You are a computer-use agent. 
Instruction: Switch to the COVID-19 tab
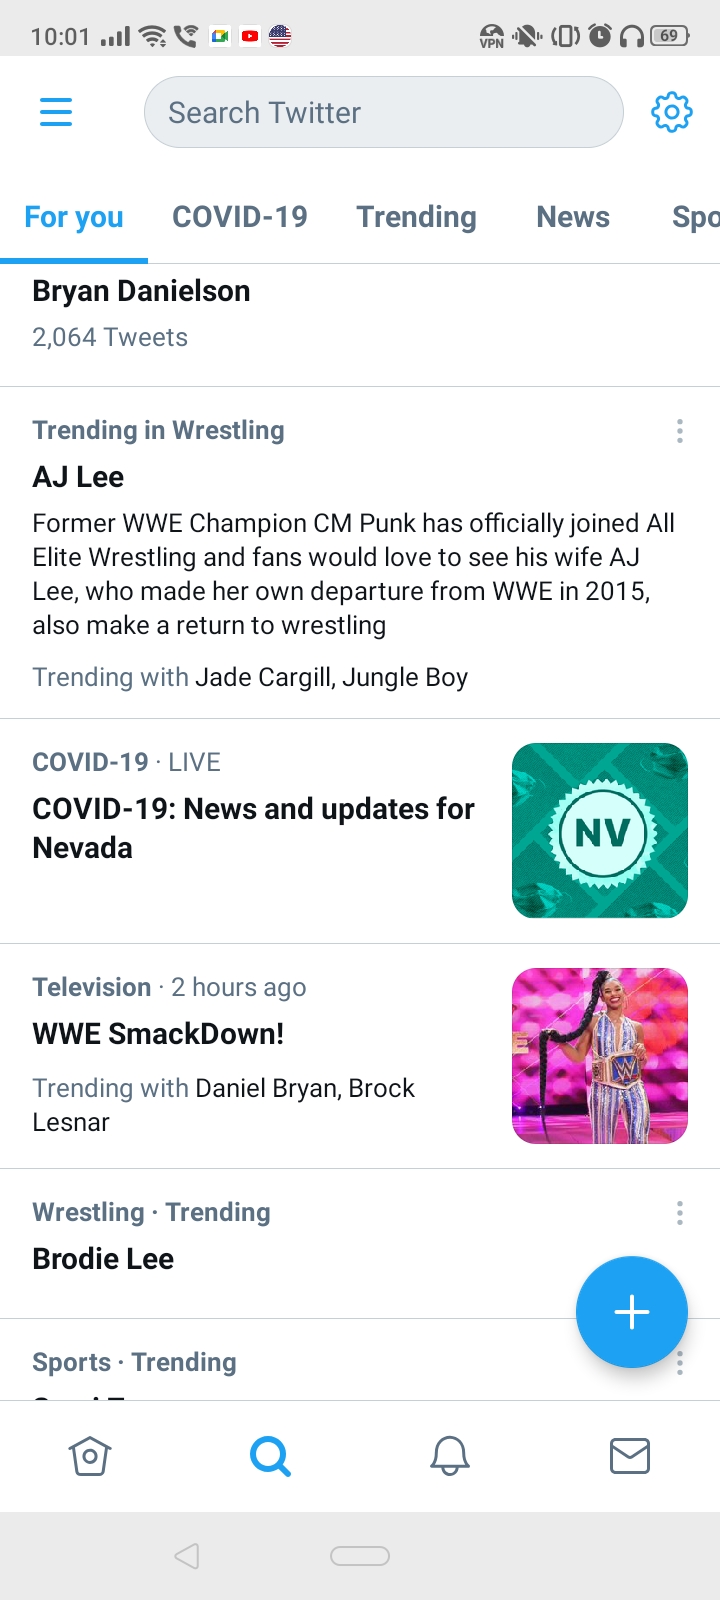point(240,216)
